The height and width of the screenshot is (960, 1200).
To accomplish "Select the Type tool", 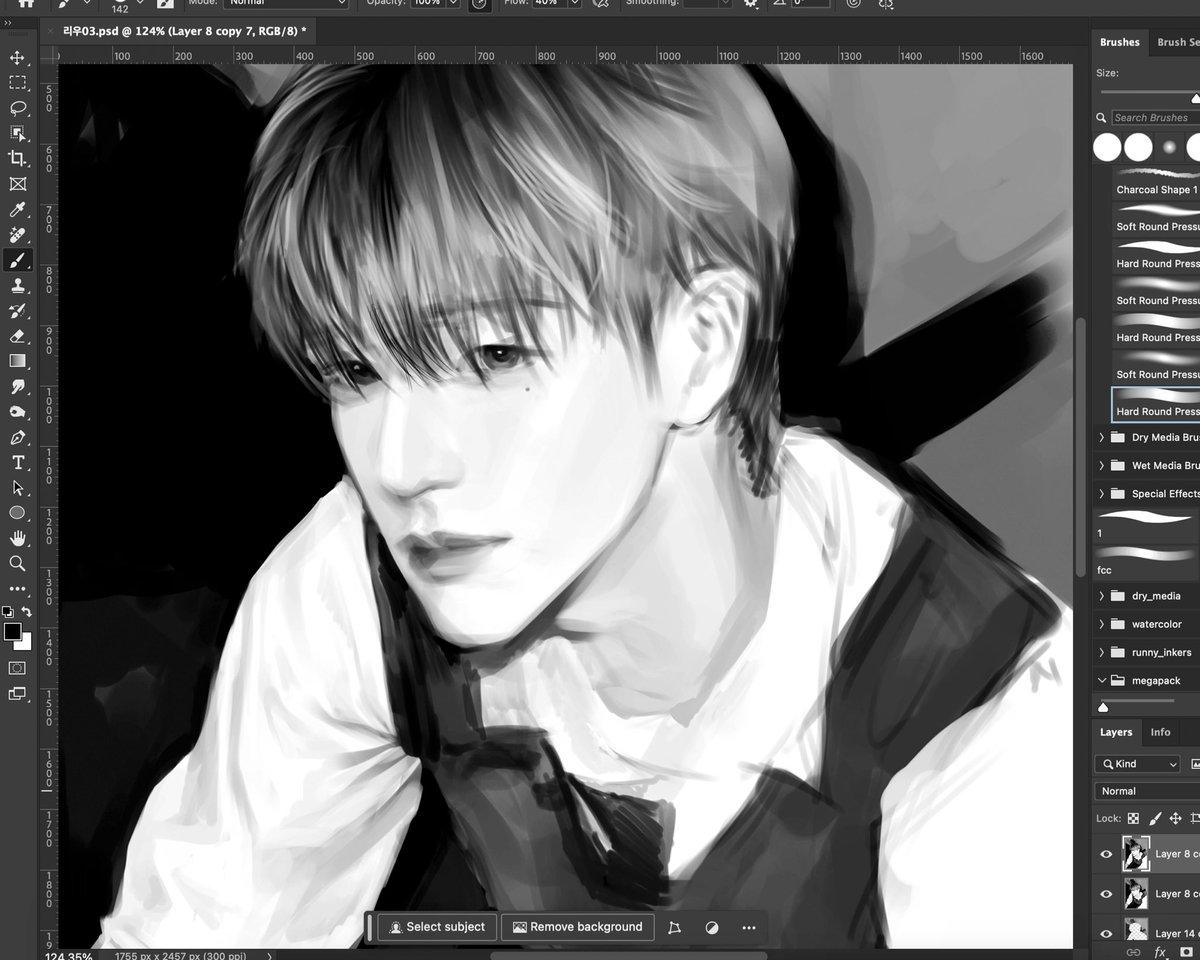I will (x=17, y=462).
